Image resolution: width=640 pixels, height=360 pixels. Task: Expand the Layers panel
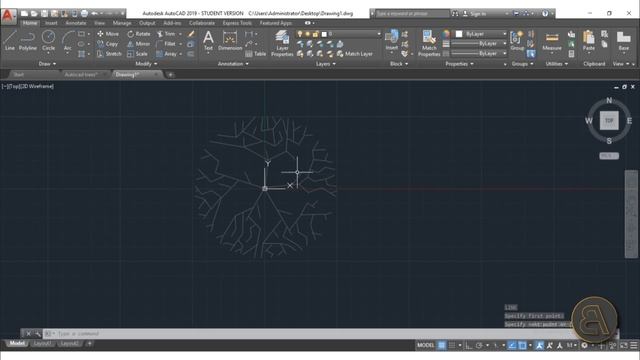click(x=325, y=64)
